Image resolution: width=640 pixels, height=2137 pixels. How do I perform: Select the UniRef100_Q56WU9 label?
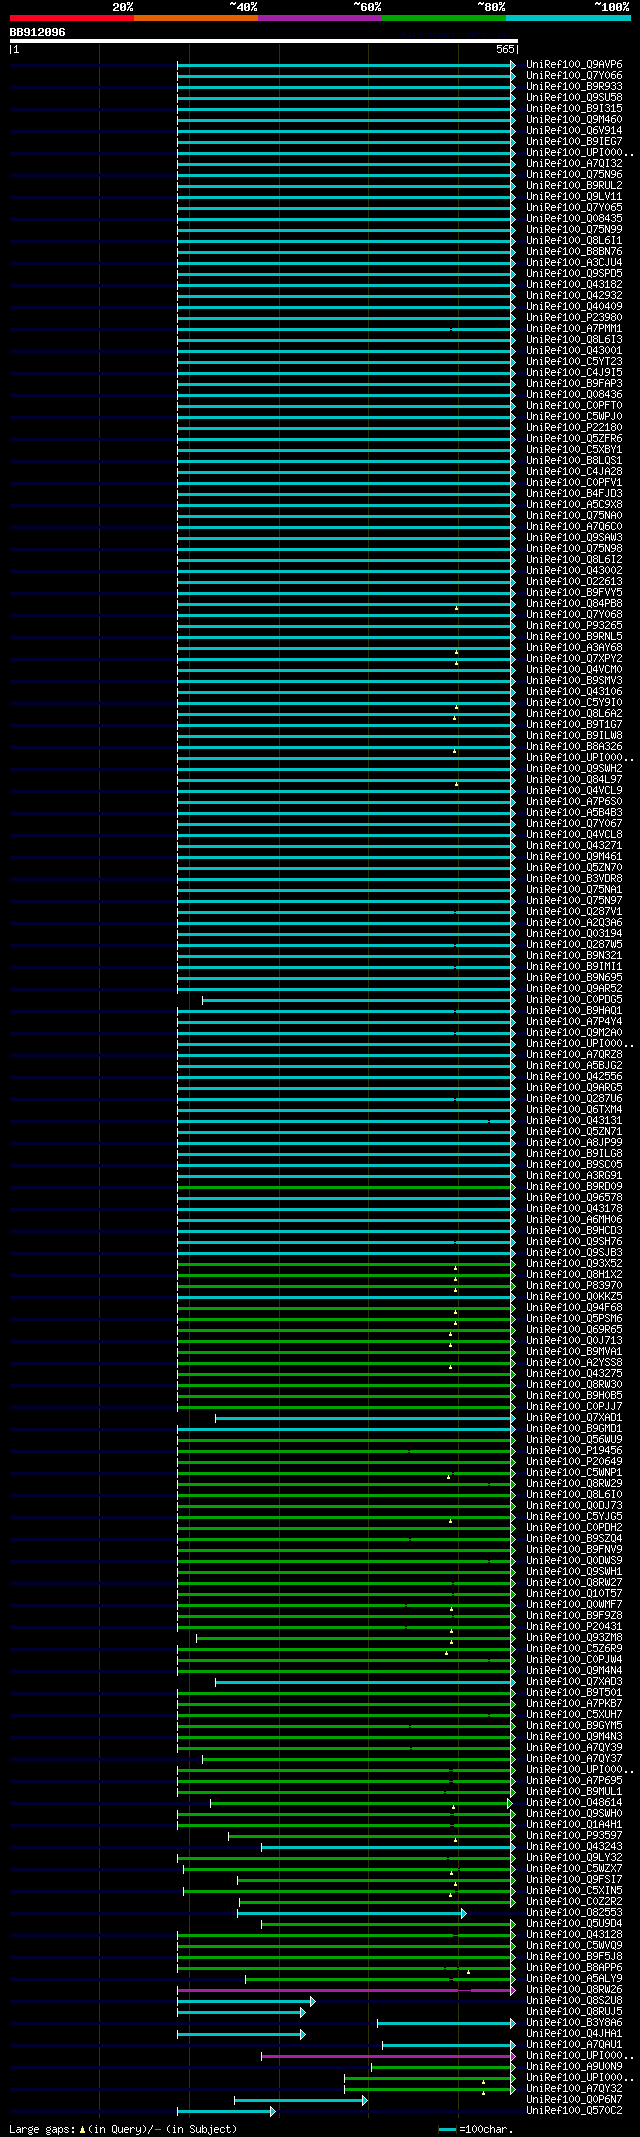[574, 1439]
